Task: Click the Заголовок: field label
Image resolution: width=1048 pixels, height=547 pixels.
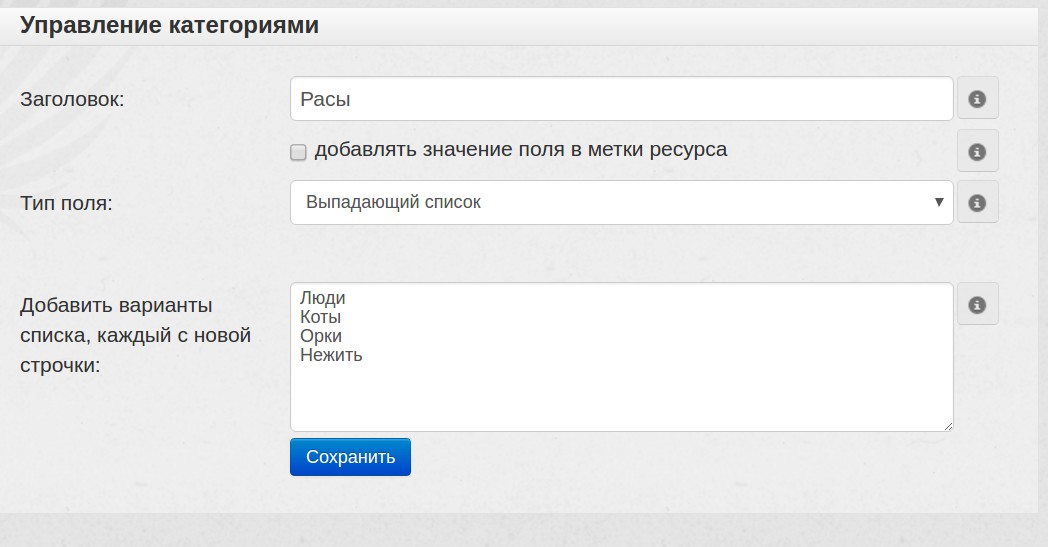Action: click(x=72, y=99)
